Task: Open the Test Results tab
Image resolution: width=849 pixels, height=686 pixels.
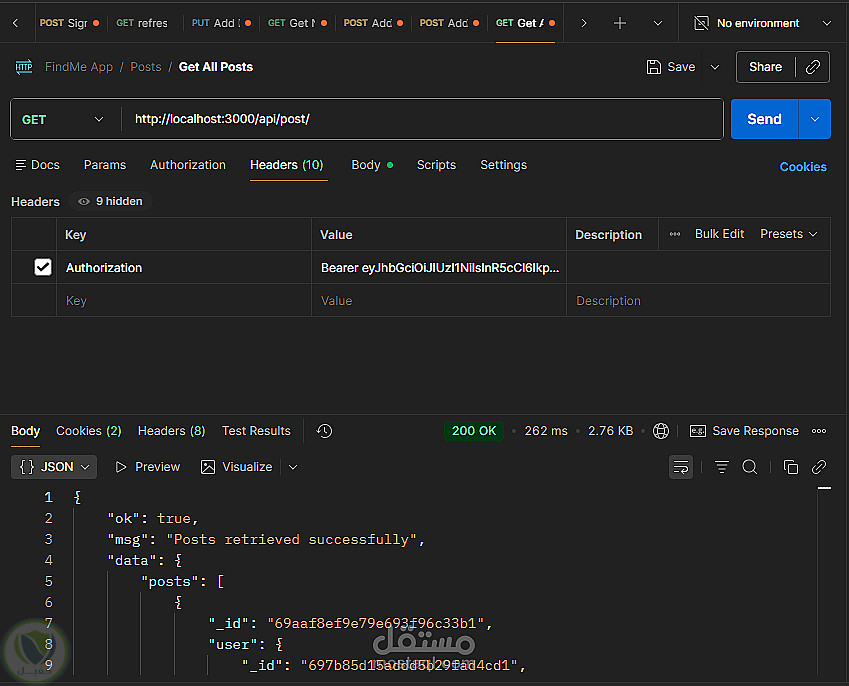Action: (x=256, y=431)
